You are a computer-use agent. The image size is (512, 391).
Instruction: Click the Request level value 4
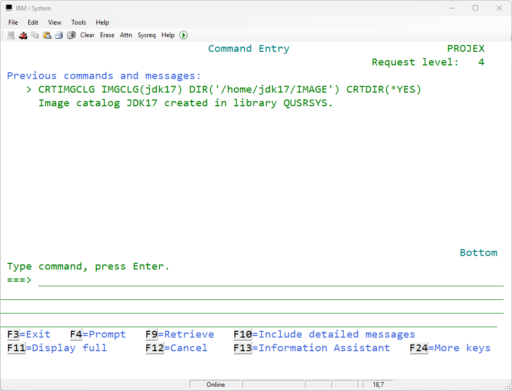click(x=481, y=62)
